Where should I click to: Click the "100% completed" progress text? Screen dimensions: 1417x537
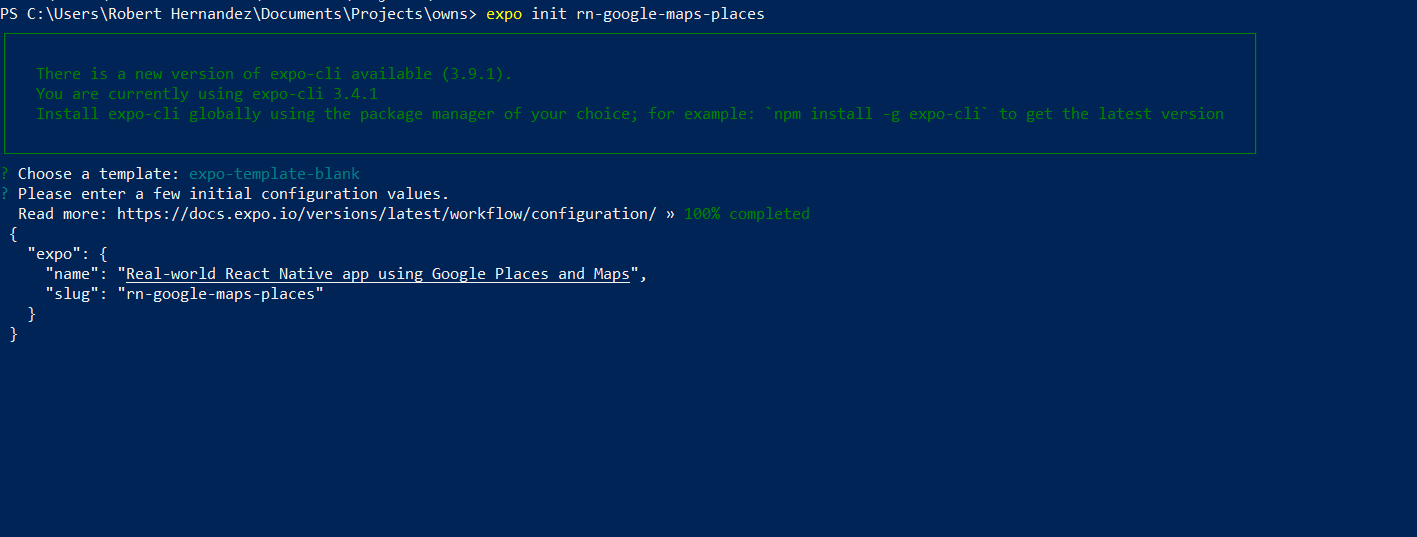pyautogui.click(x=747, y=214)
